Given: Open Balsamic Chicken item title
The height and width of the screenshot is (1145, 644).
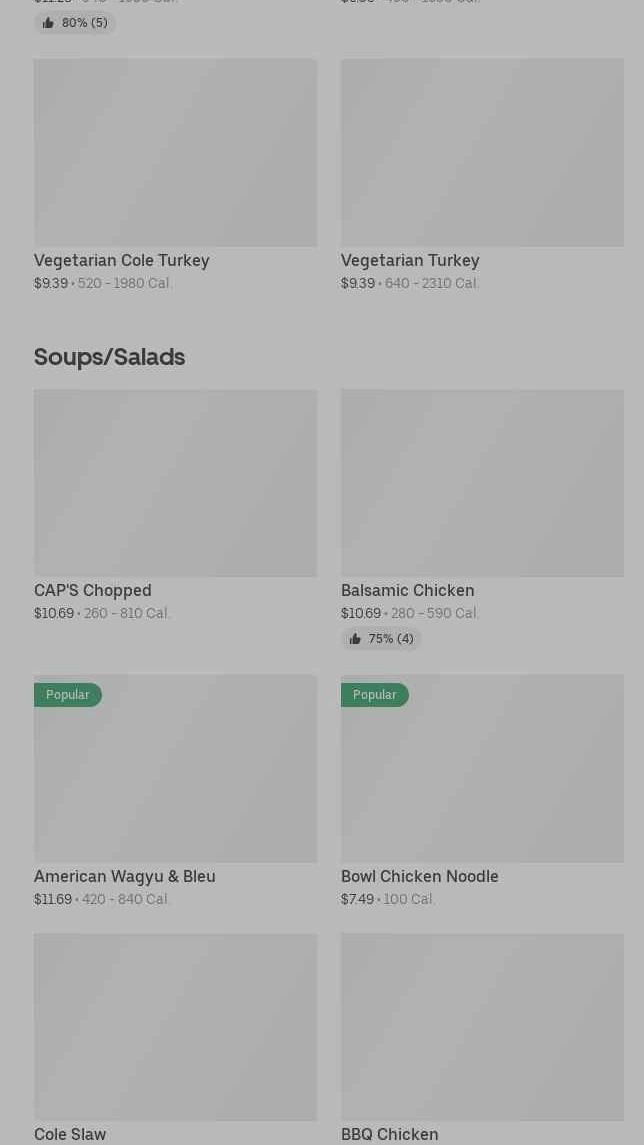Looking at the screenshot, I should point(407,590).
